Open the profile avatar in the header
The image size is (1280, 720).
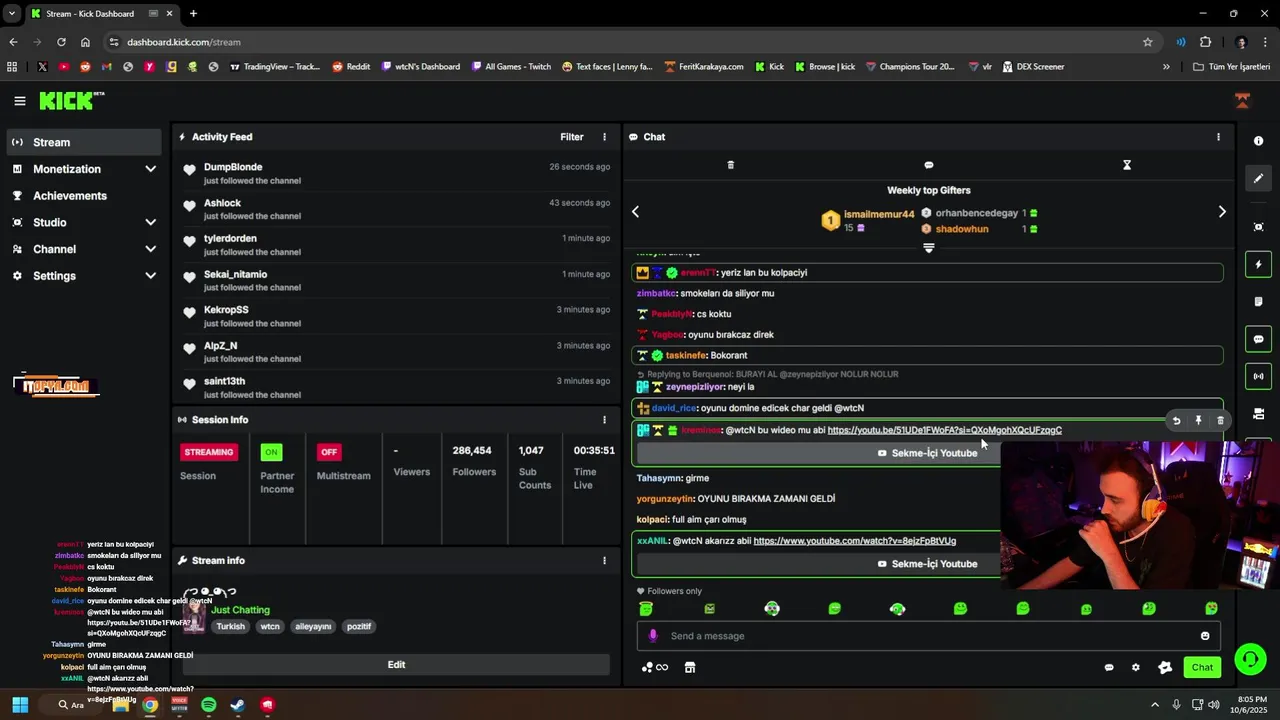(1242, 101)
